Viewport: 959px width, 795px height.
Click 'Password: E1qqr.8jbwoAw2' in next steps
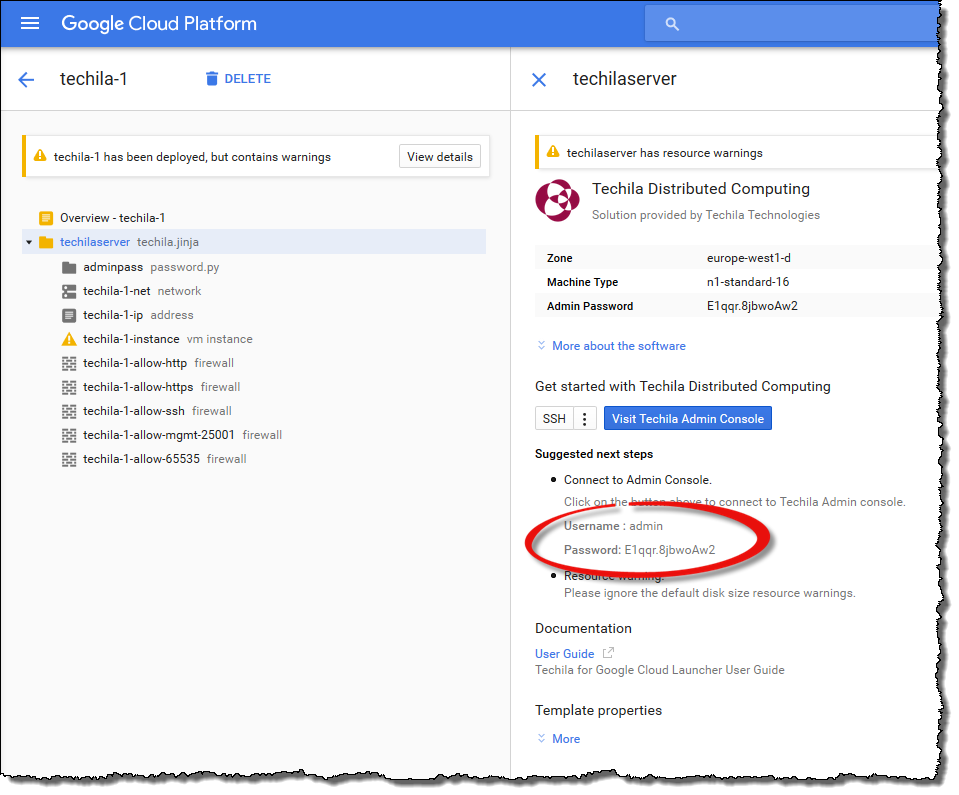(x=639, y=550)
